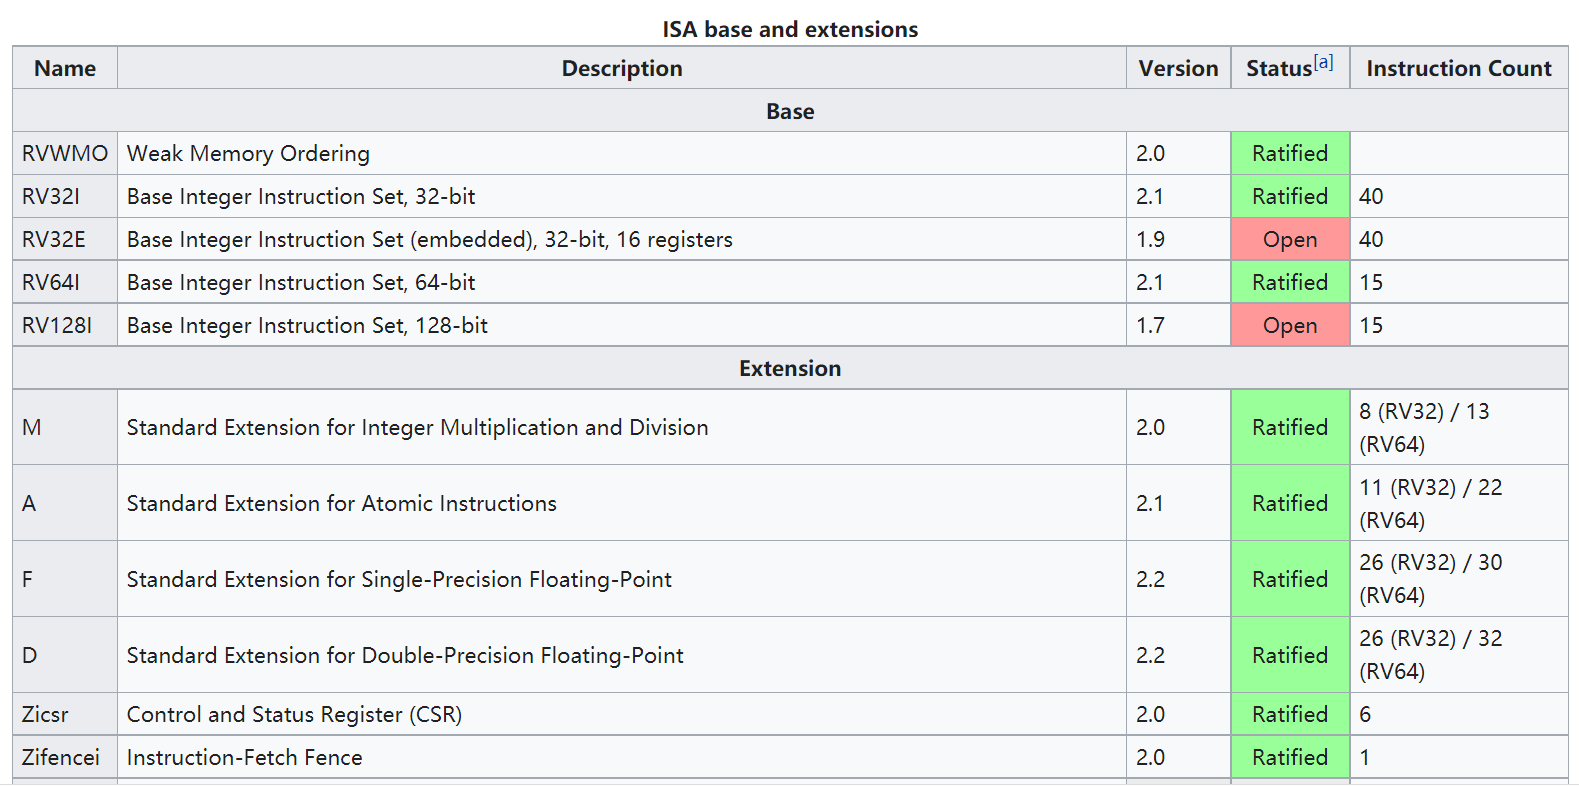This screenshot has height=786, width=1579.
Task: Click instruction count for the M extension
Action: [1423, 428]
